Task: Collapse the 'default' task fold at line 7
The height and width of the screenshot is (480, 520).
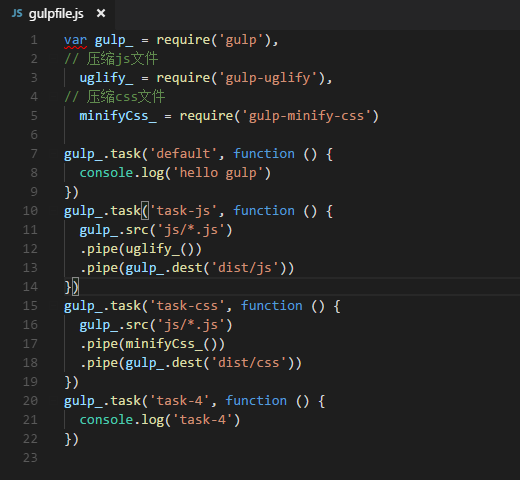Action: [x=53, y=154]
